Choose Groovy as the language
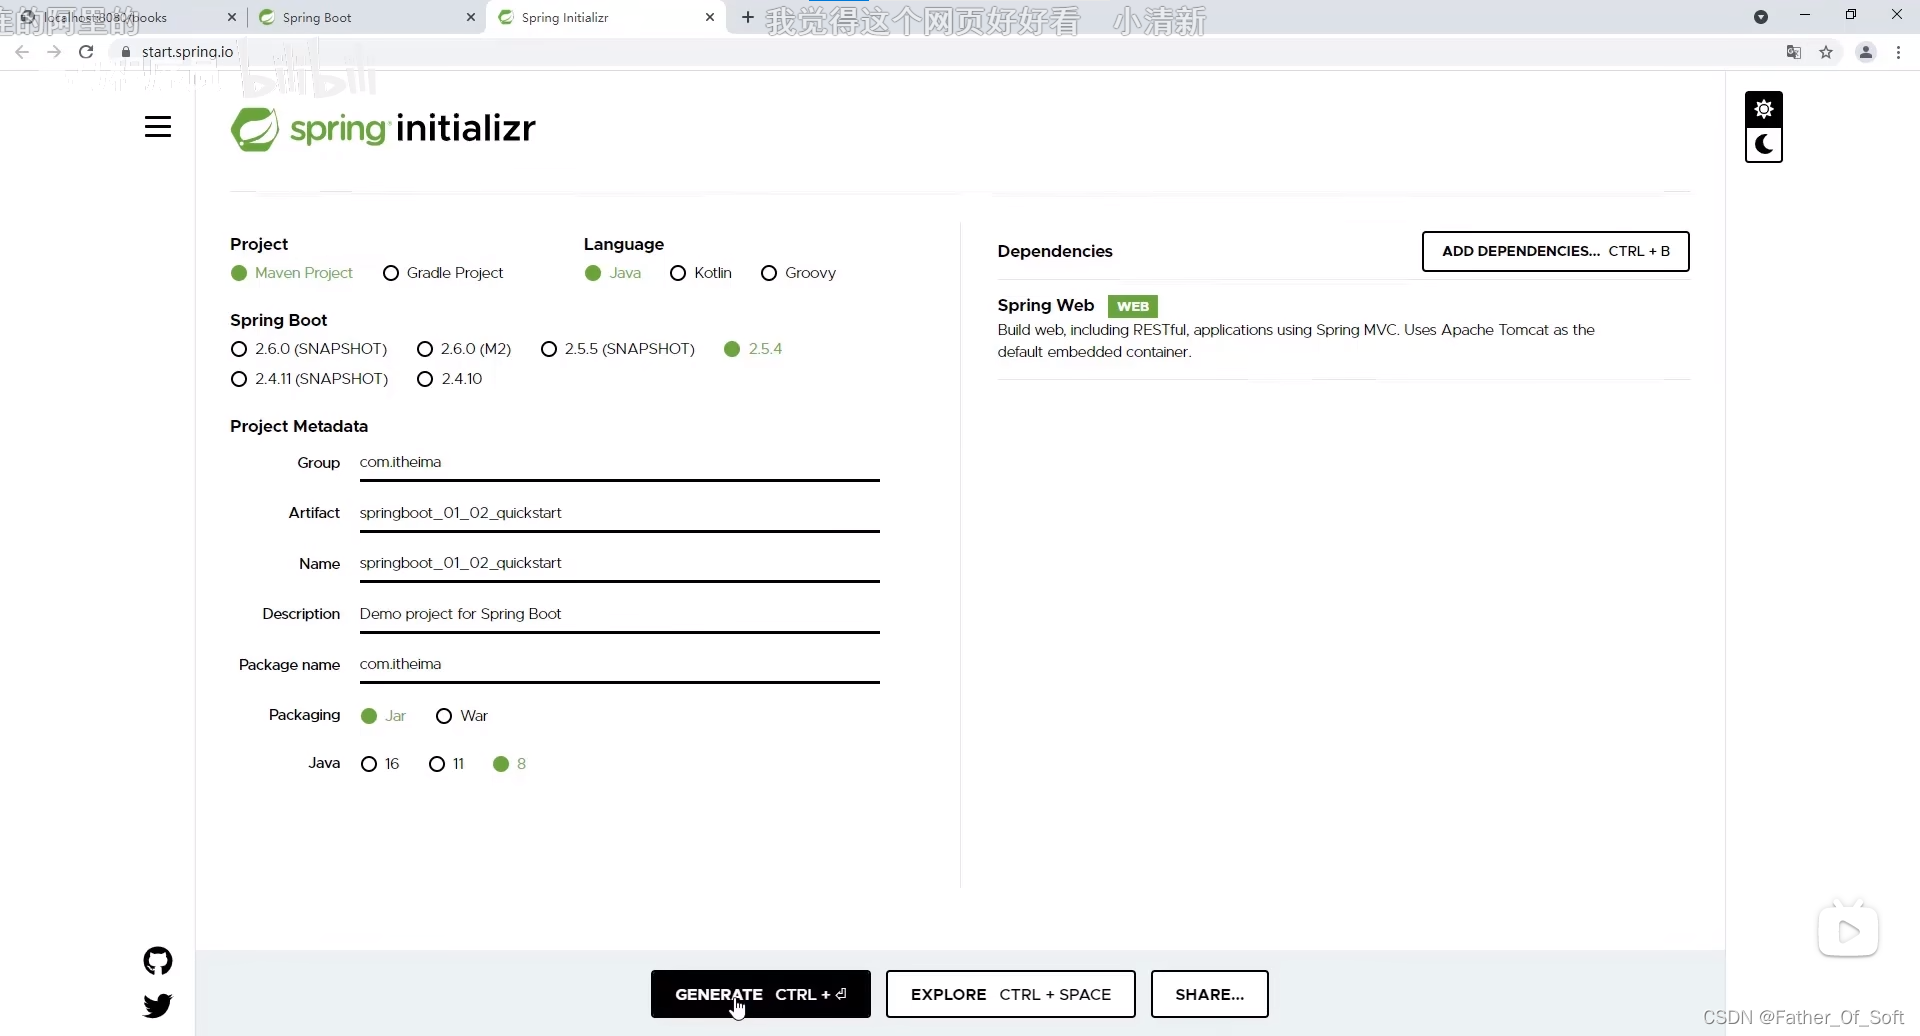 (x=798, y=273)
